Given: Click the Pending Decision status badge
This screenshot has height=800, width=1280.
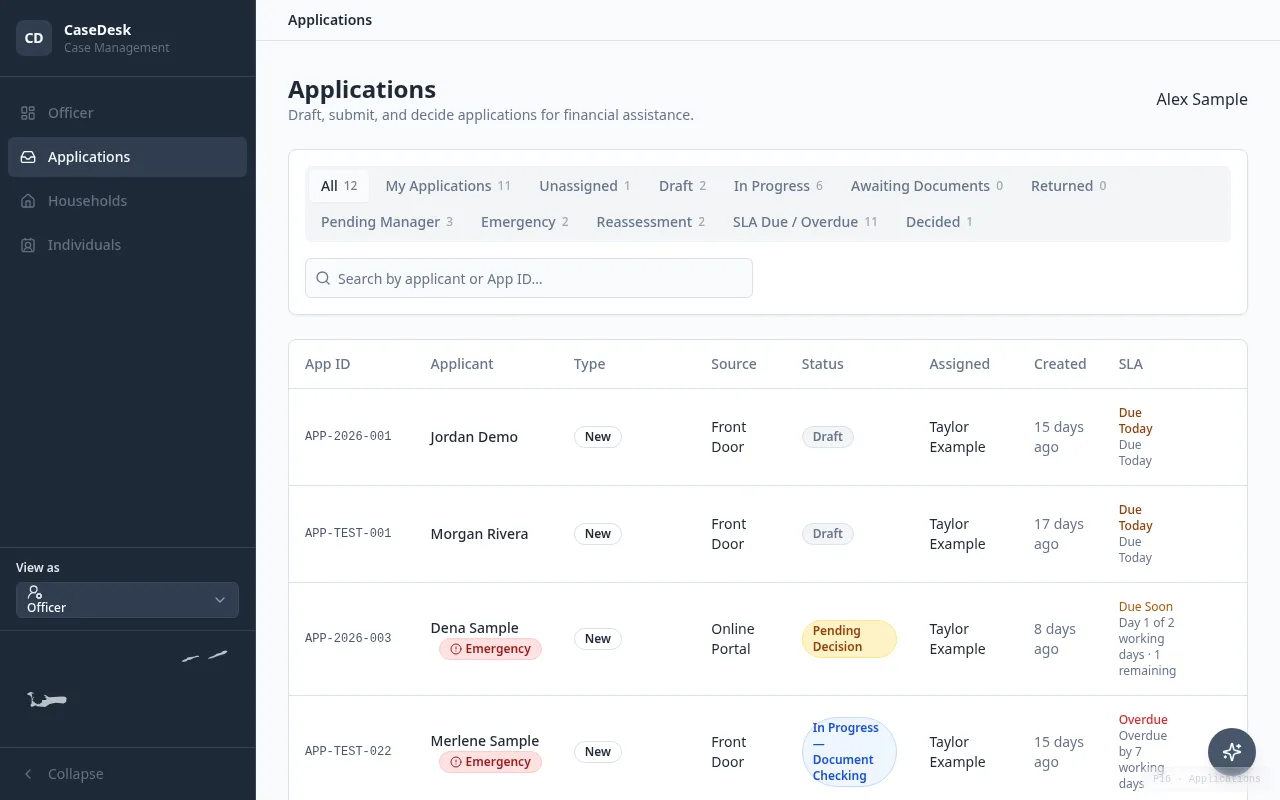Looking at the screenshot, I should [849, 639].
